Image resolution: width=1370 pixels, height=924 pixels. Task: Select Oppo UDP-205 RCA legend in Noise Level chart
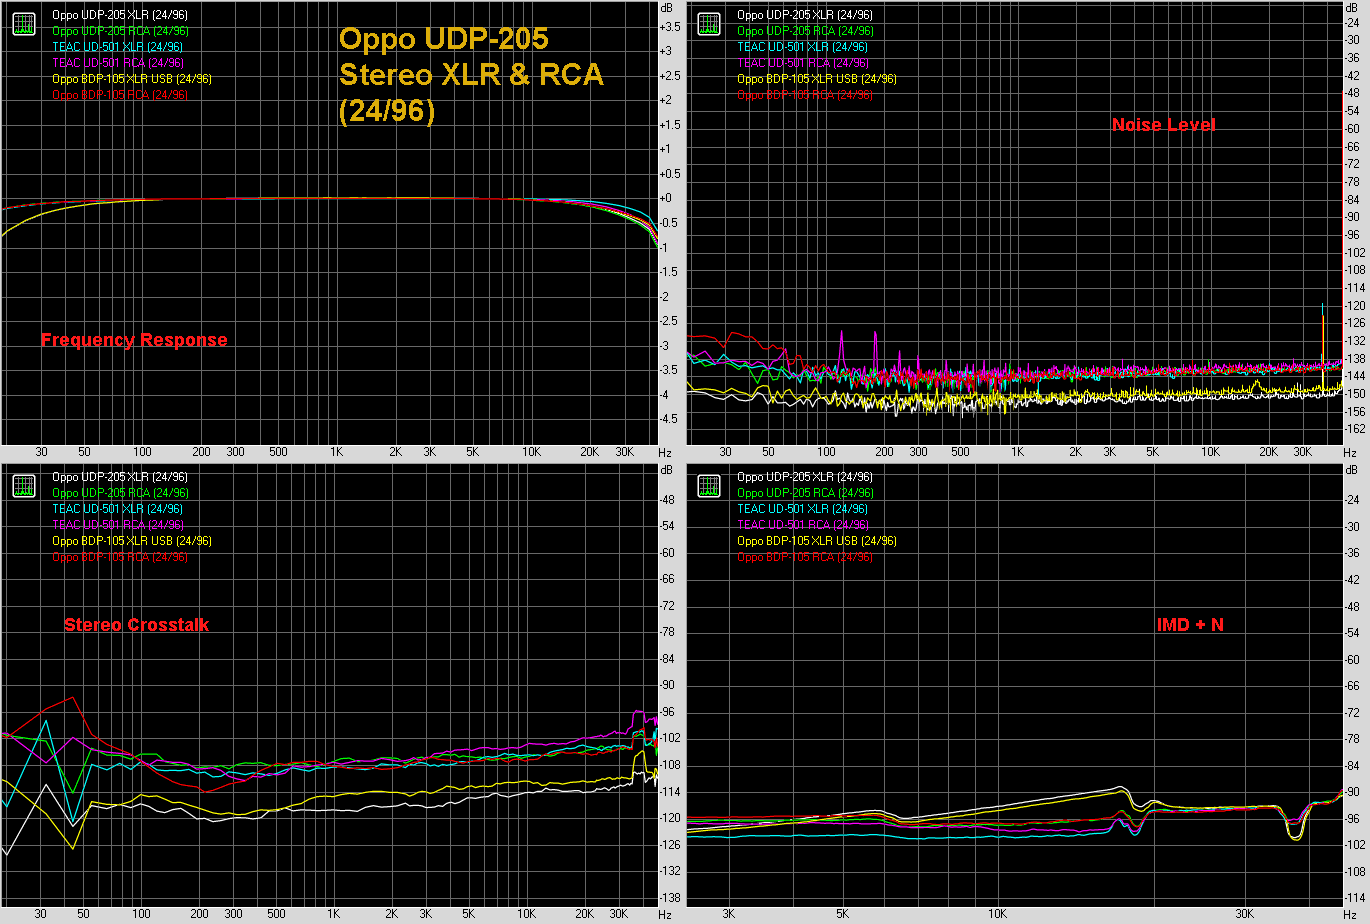click(x=805, y=31)
